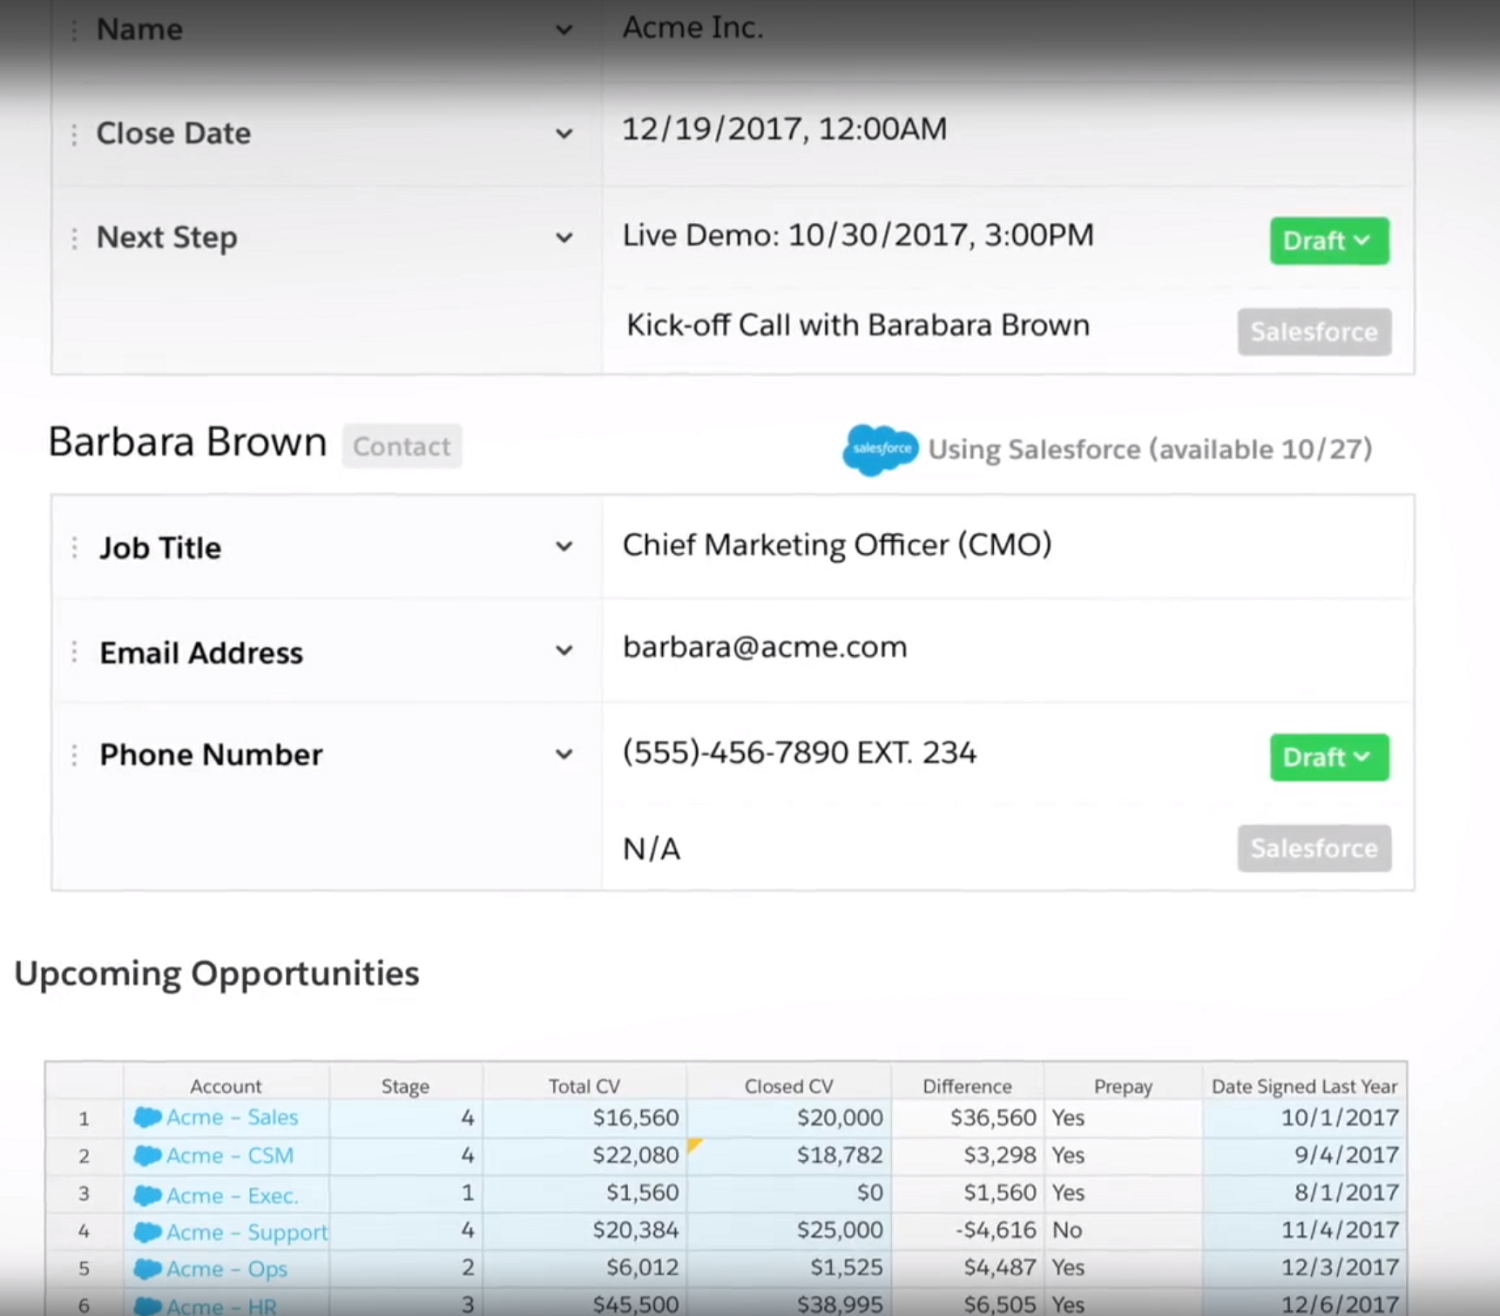This screenshot has height=1316, width=1500.
Task: Click the cloud icon beside Acme – Support
Action: point(147,1232)
